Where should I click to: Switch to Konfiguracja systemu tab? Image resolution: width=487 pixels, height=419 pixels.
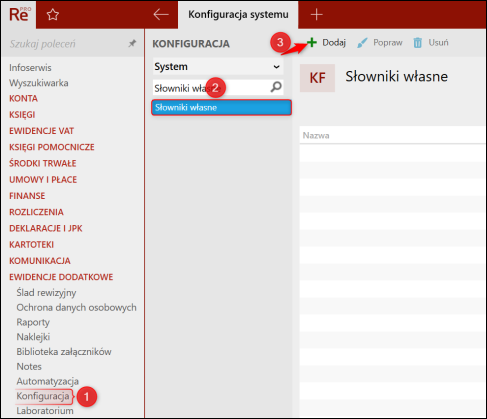coord(238,15)
